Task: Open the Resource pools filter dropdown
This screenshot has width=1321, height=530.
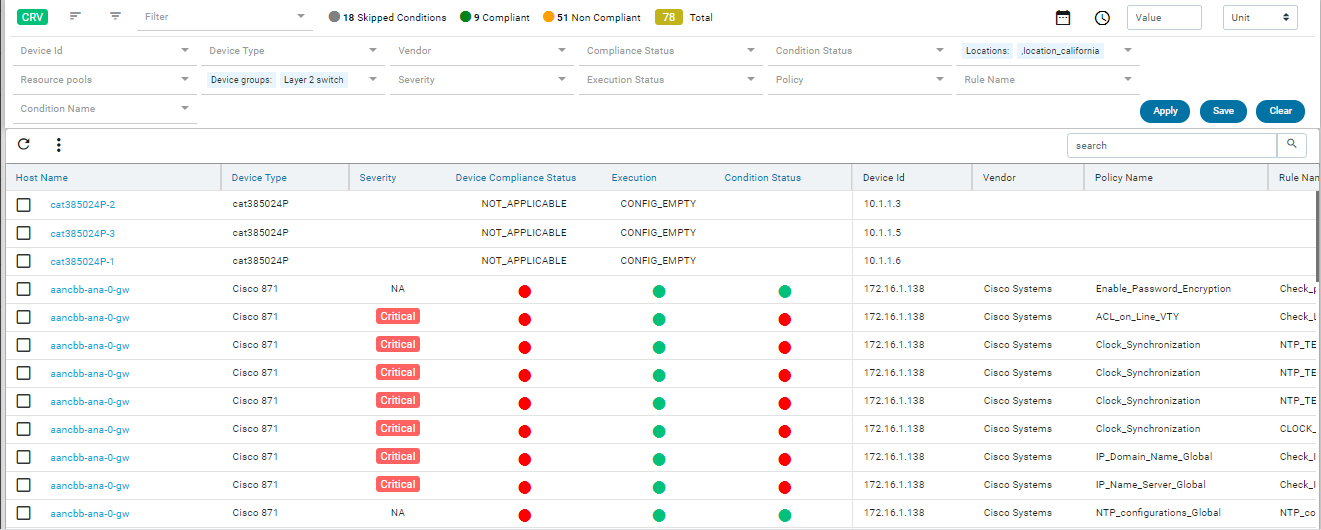Action: [x=185, y=79]
